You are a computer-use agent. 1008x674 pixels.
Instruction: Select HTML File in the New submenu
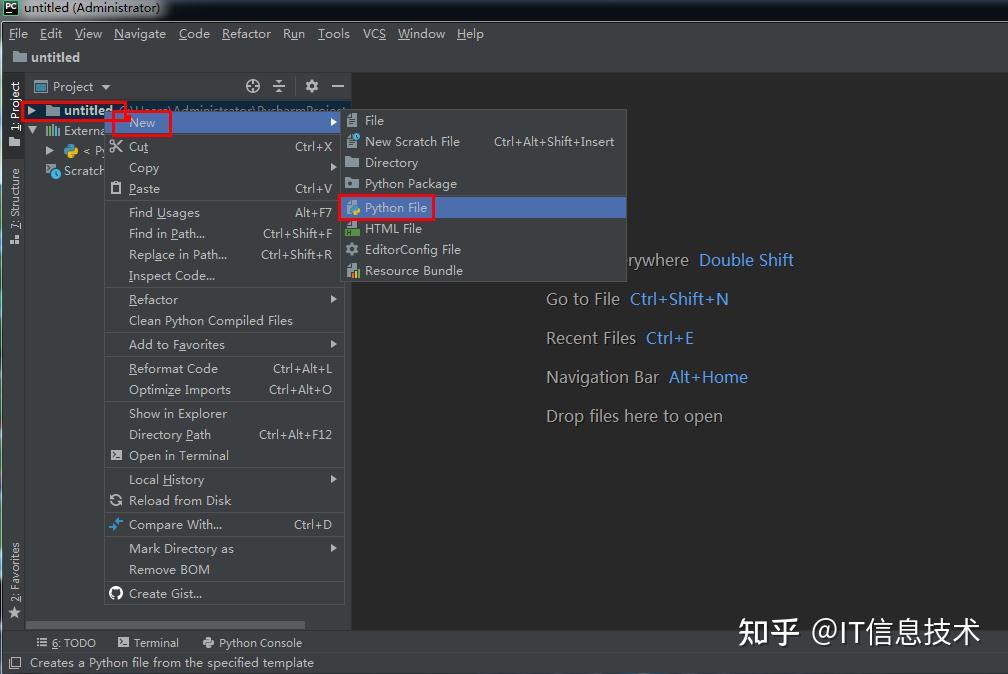(x=395, y=228)
